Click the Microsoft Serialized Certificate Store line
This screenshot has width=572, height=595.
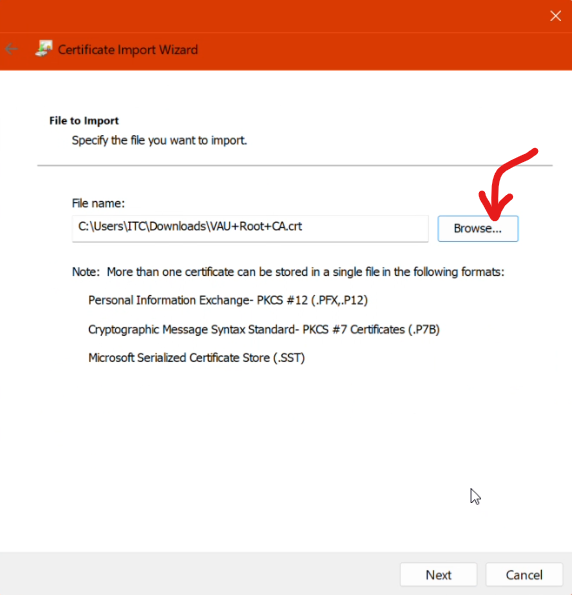click(x=196, y=358)
